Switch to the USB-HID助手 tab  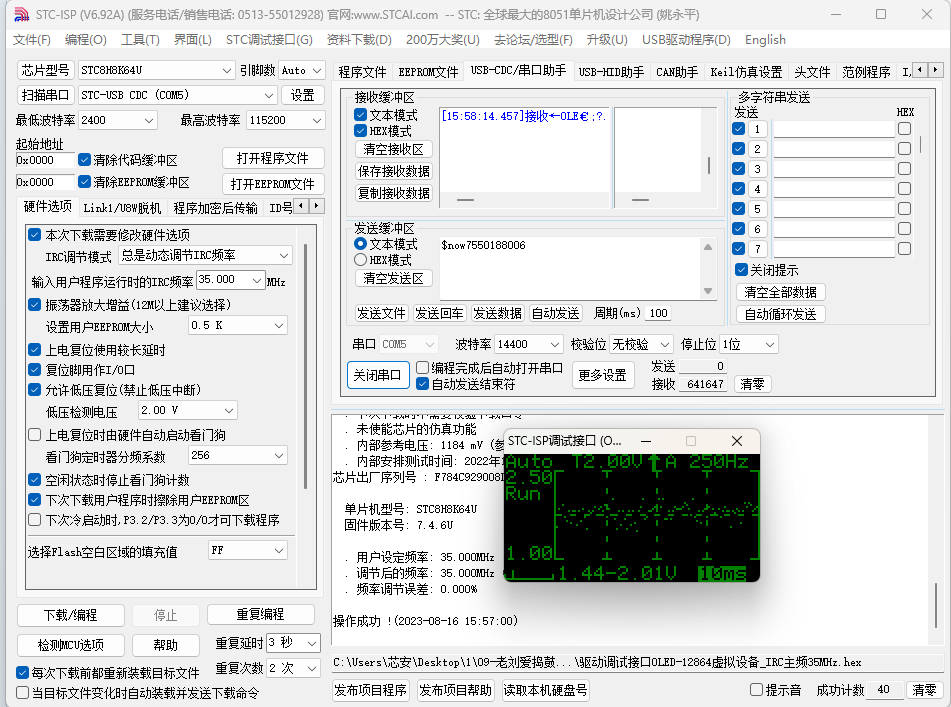[x=611, y=72]
